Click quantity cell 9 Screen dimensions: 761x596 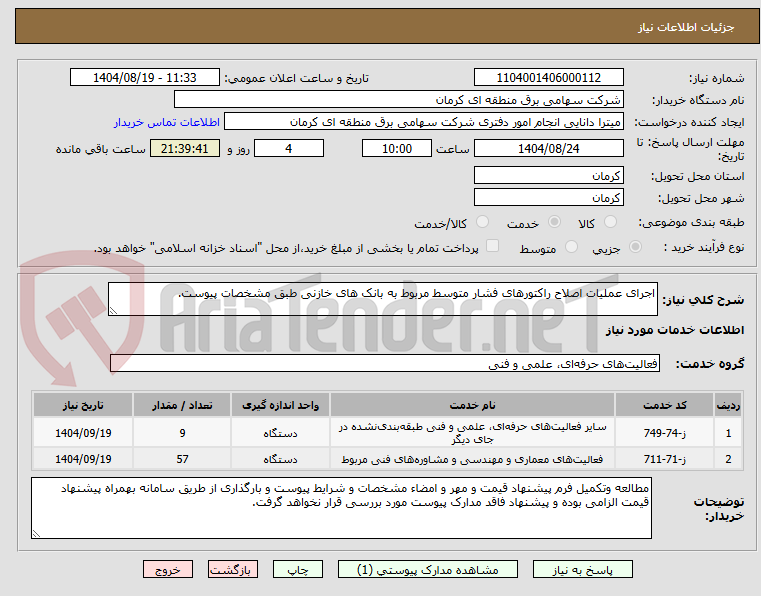point(182,432)
